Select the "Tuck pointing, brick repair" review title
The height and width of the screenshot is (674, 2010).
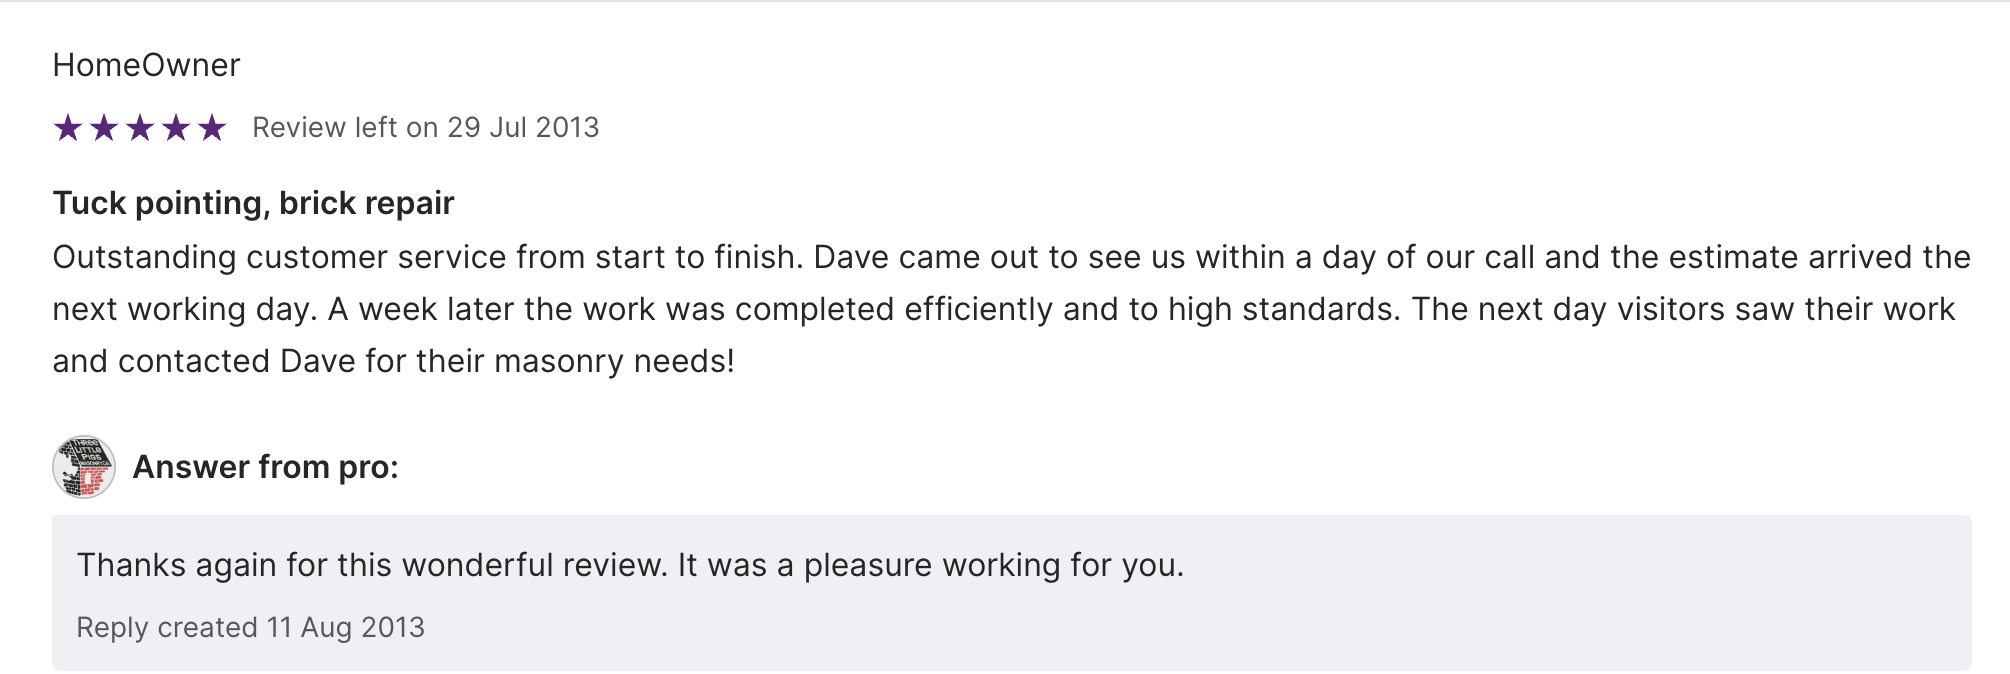(253, 203)
